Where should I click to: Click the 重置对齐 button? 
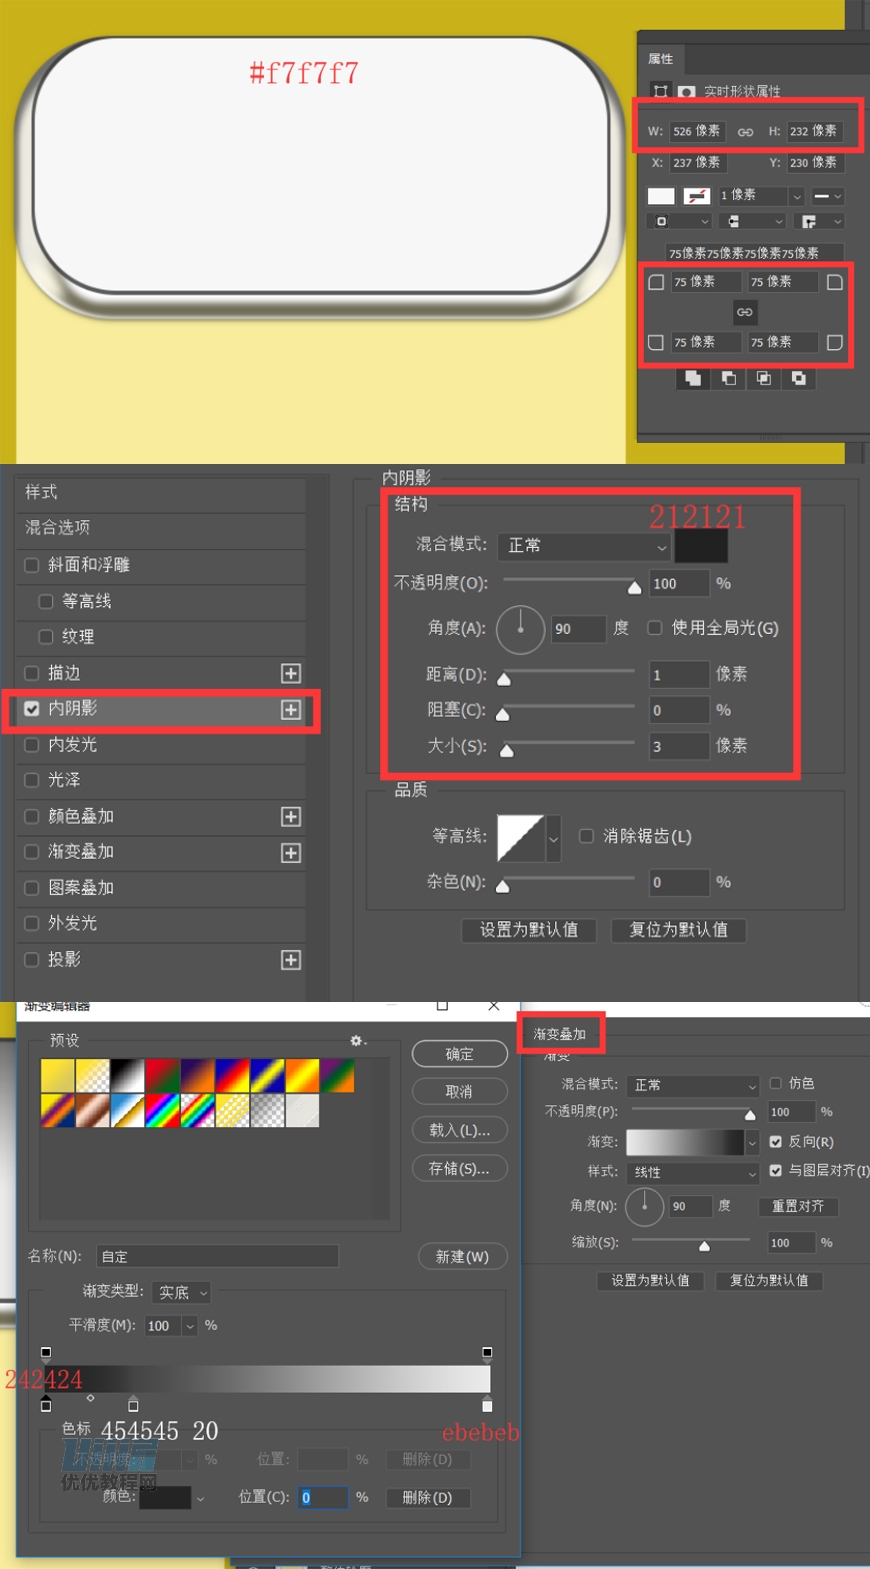797,1206
